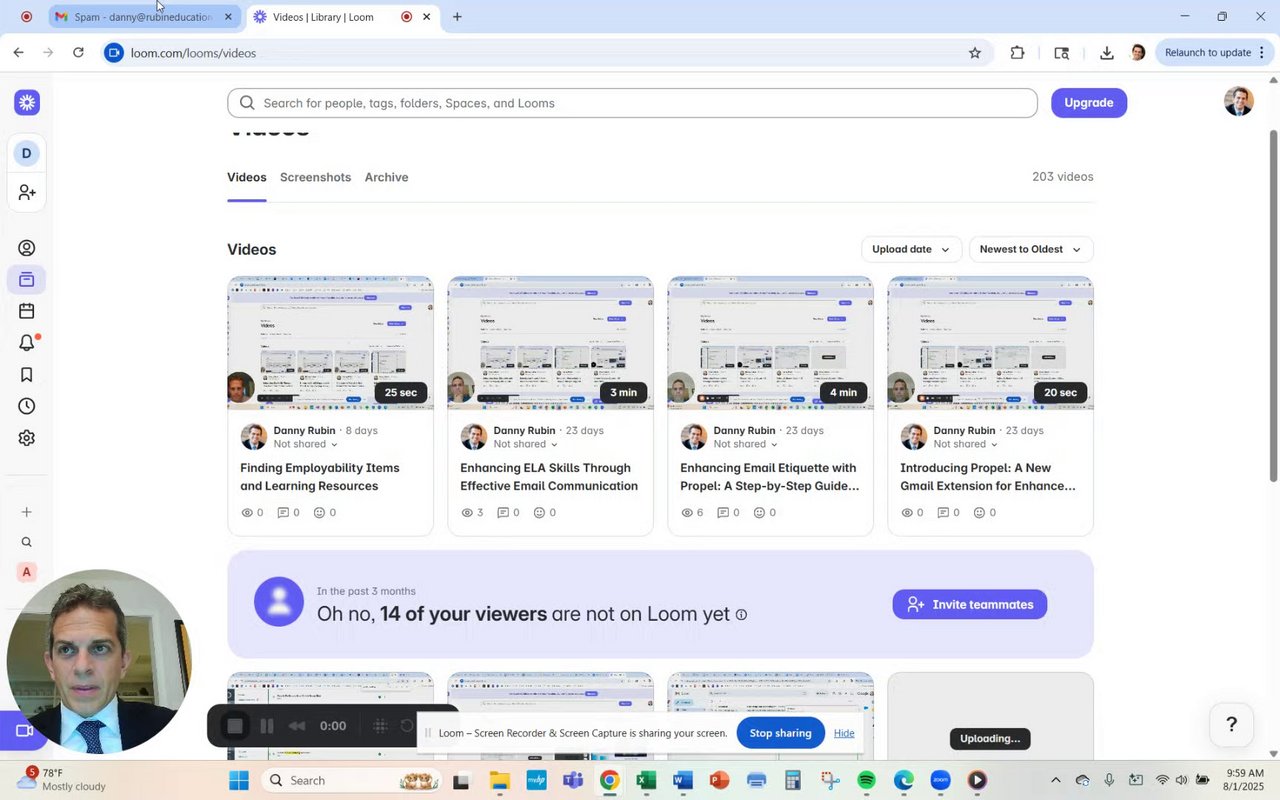1280x800 pixels.
Task: Pause the recording in Loom control bar
Action: (267, 726)
